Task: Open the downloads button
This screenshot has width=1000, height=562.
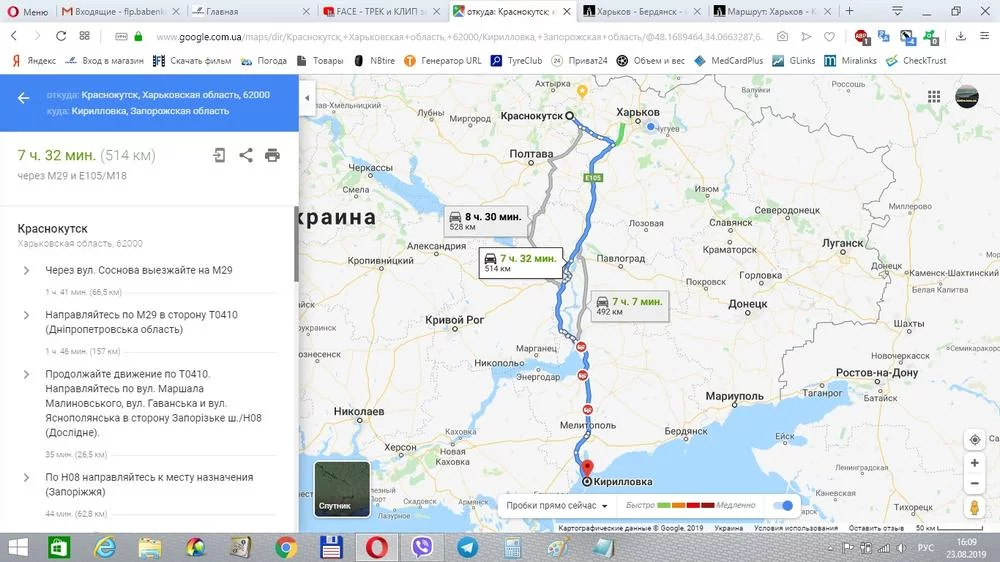Action: pyautogui.click(x=960, y=36)
